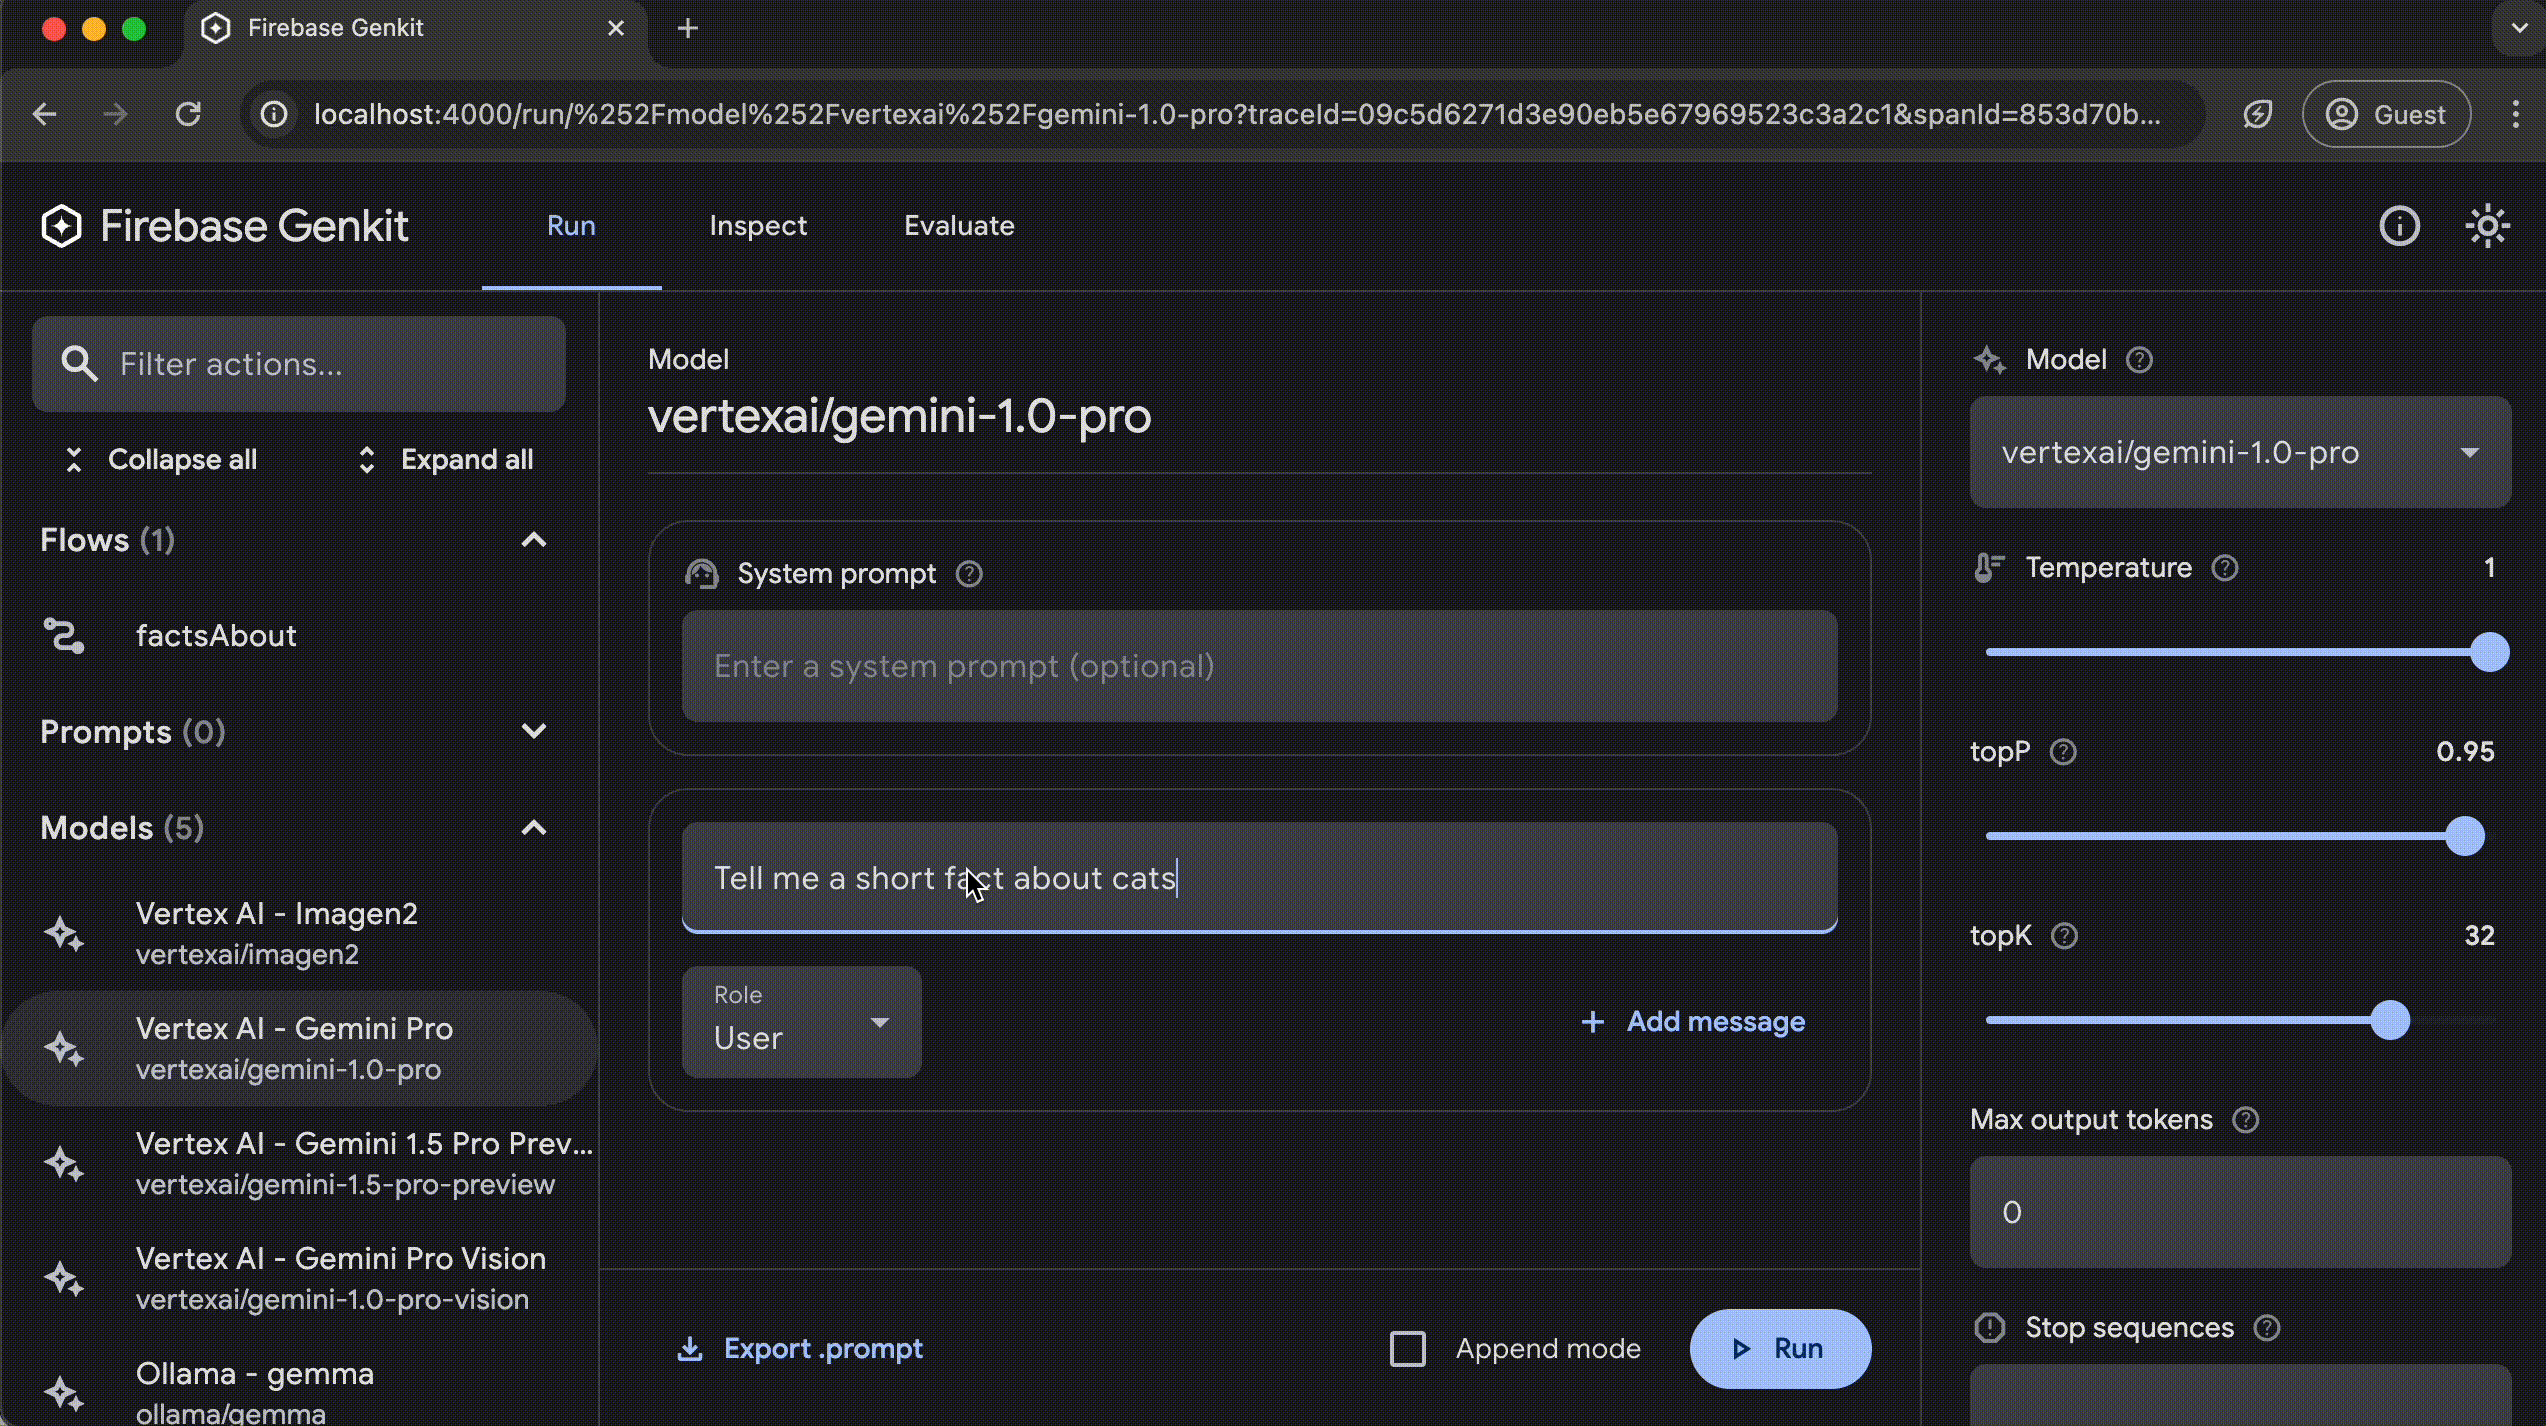Collapse the Models section

point(537,826)
